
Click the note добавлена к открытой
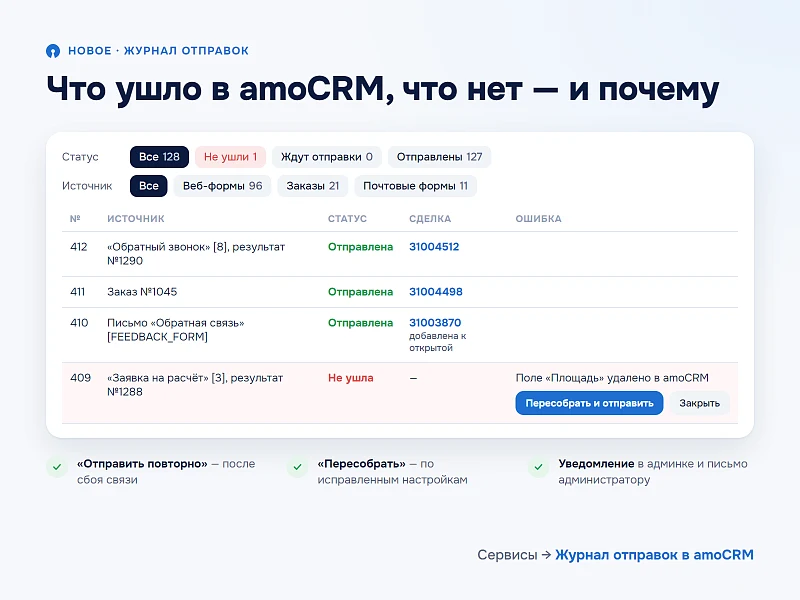438,342
